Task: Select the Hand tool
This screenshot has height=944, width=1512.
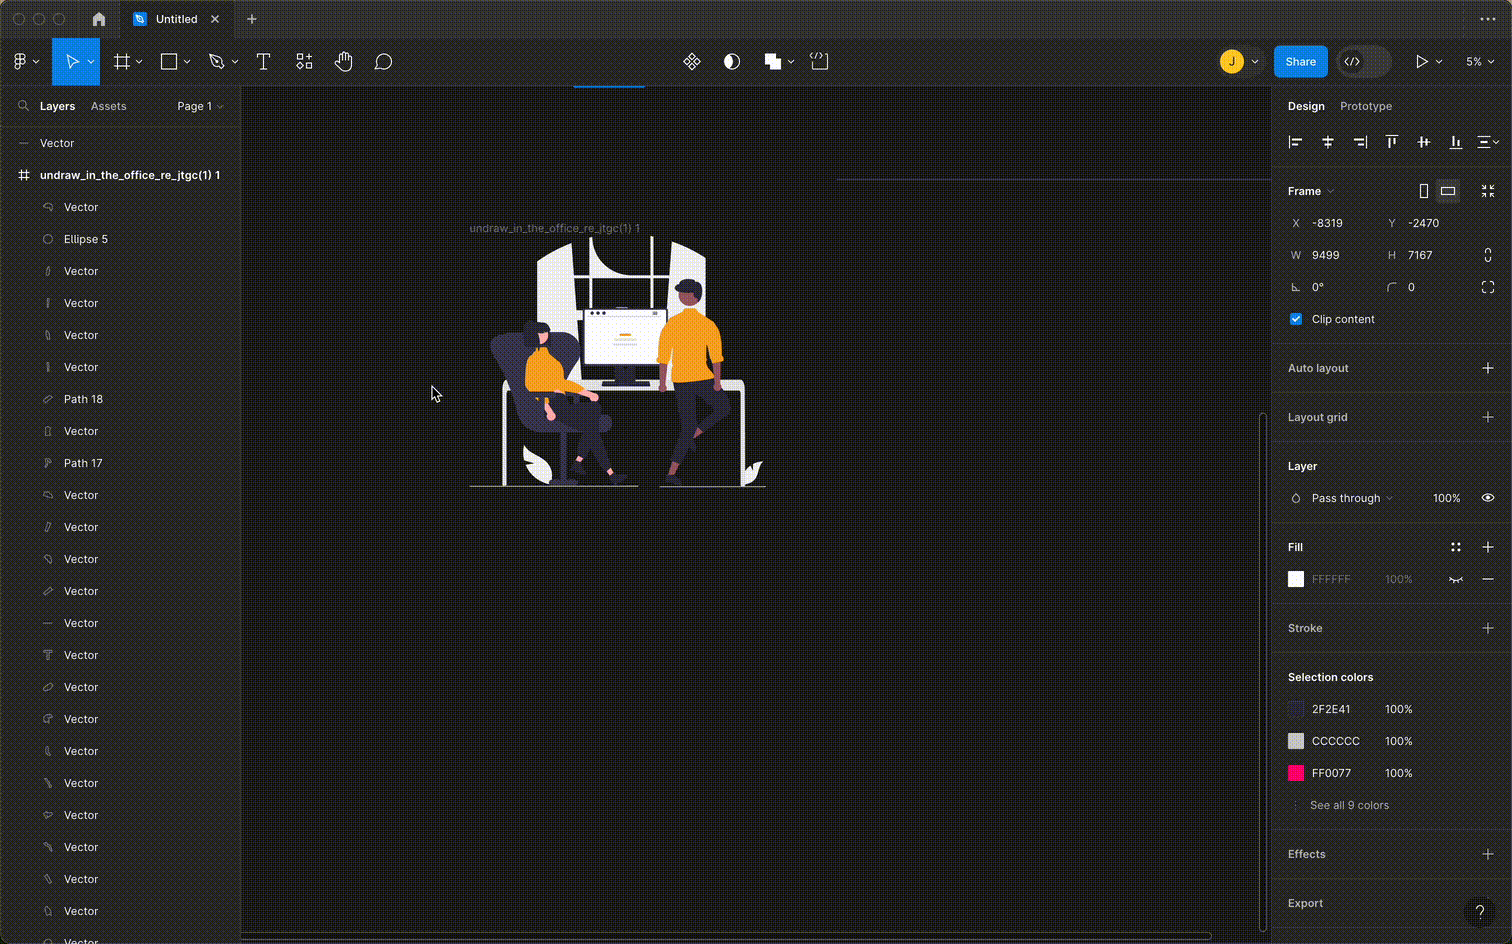Action: [343, 62]
